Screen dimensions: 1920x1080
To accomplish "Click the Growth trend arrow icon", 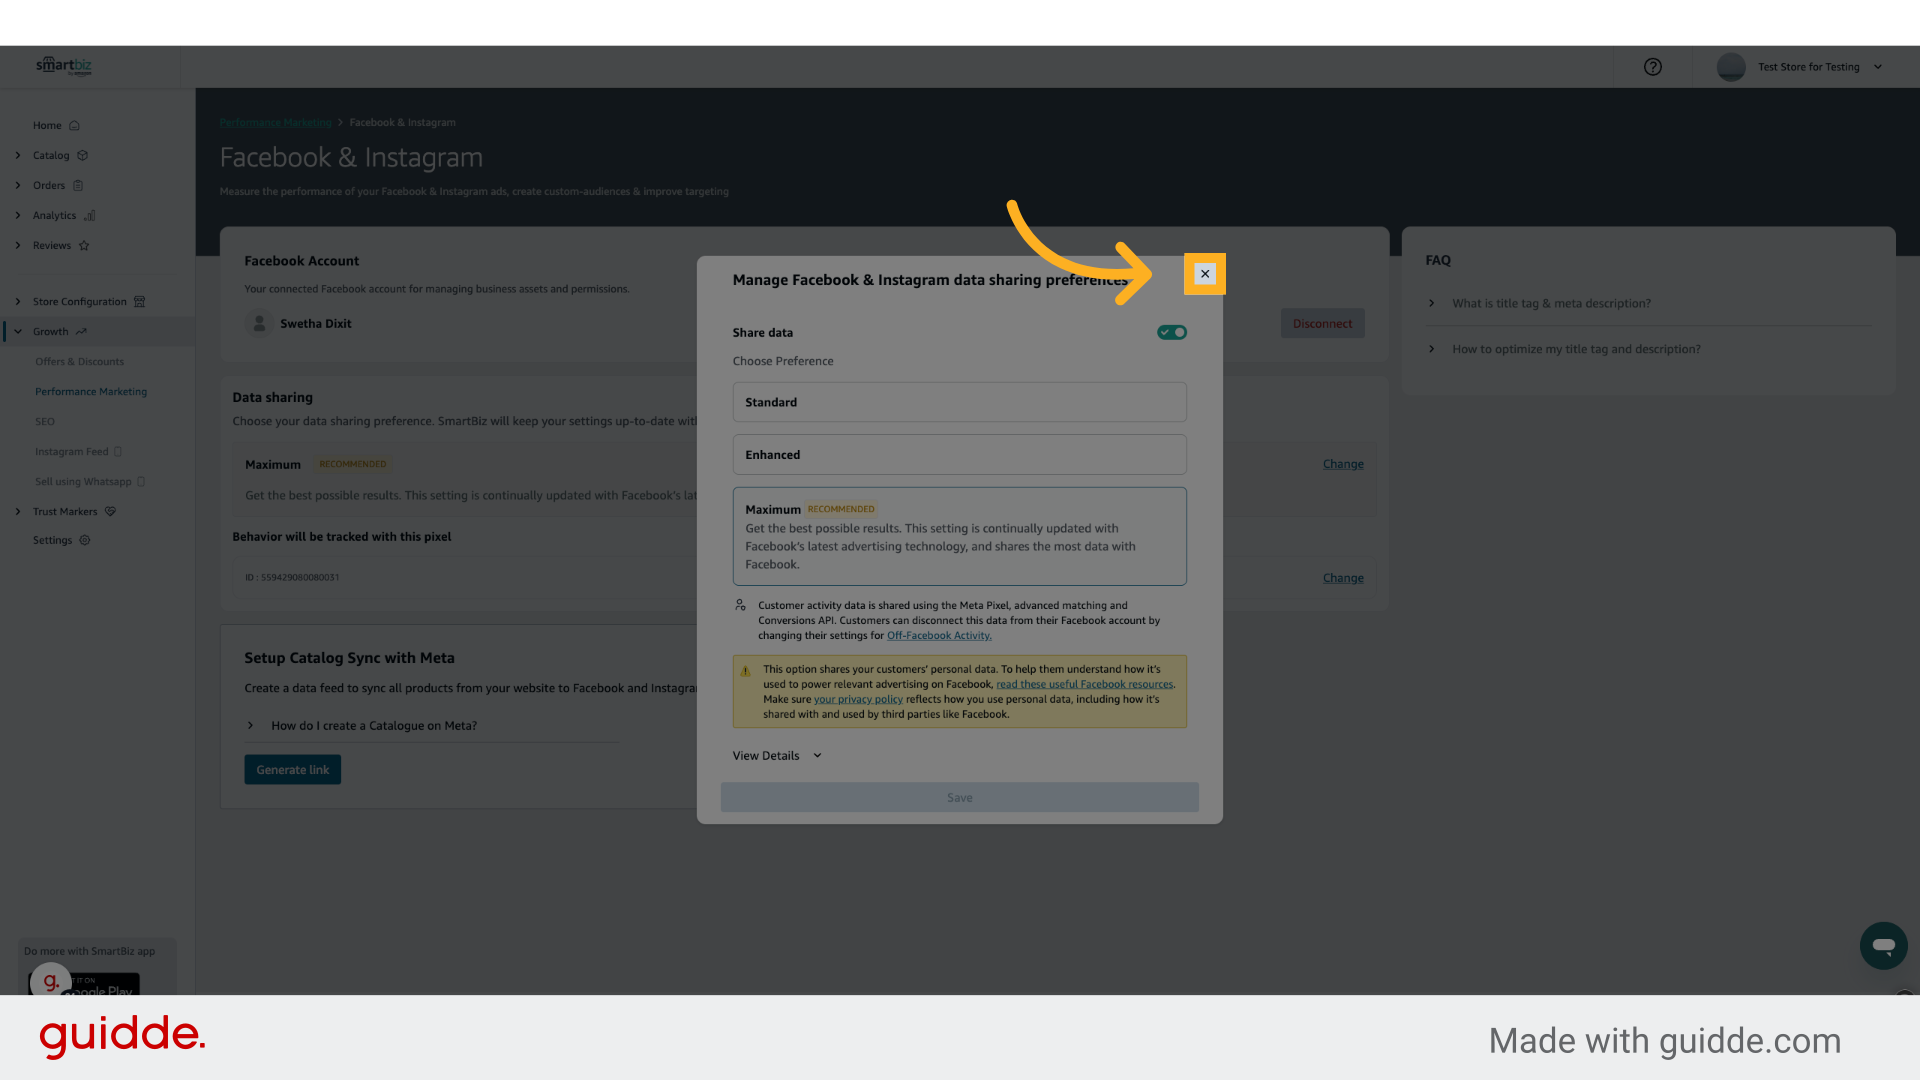I will pyautogui.click(x=81, y=332).
